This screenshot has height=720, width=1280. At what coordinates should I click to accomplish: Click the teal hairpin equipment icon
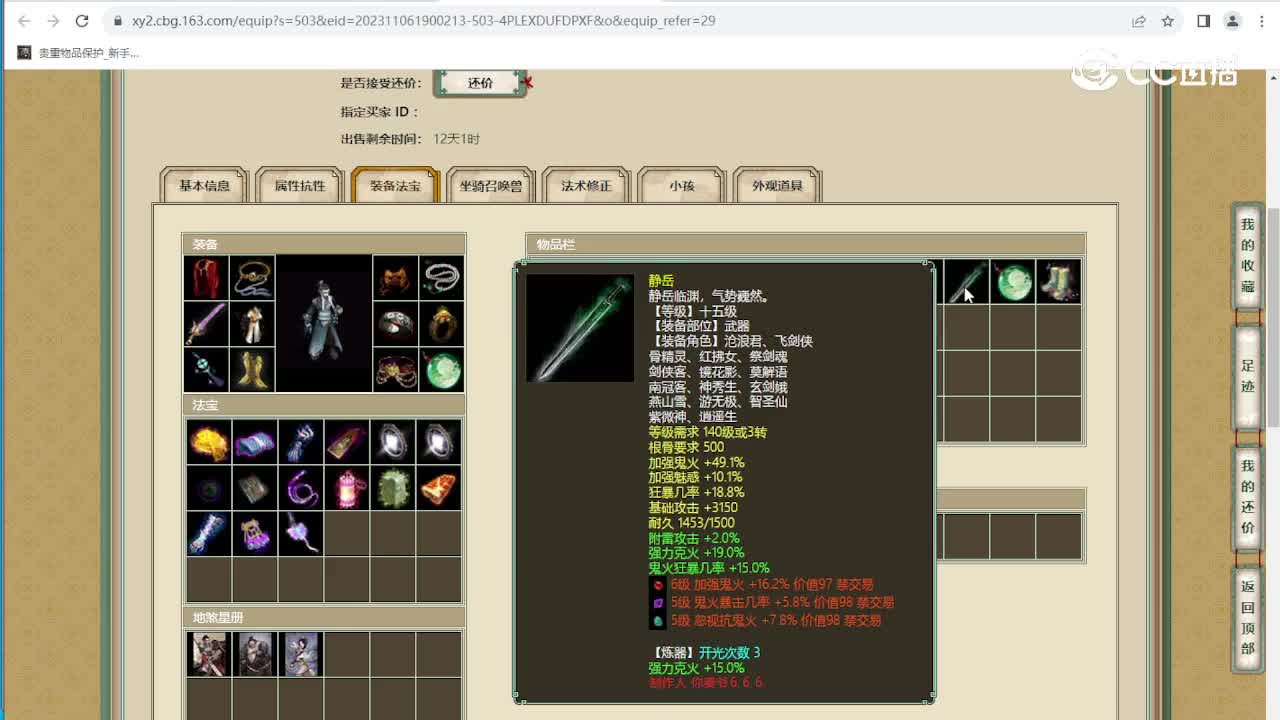[x=206, y=370]
